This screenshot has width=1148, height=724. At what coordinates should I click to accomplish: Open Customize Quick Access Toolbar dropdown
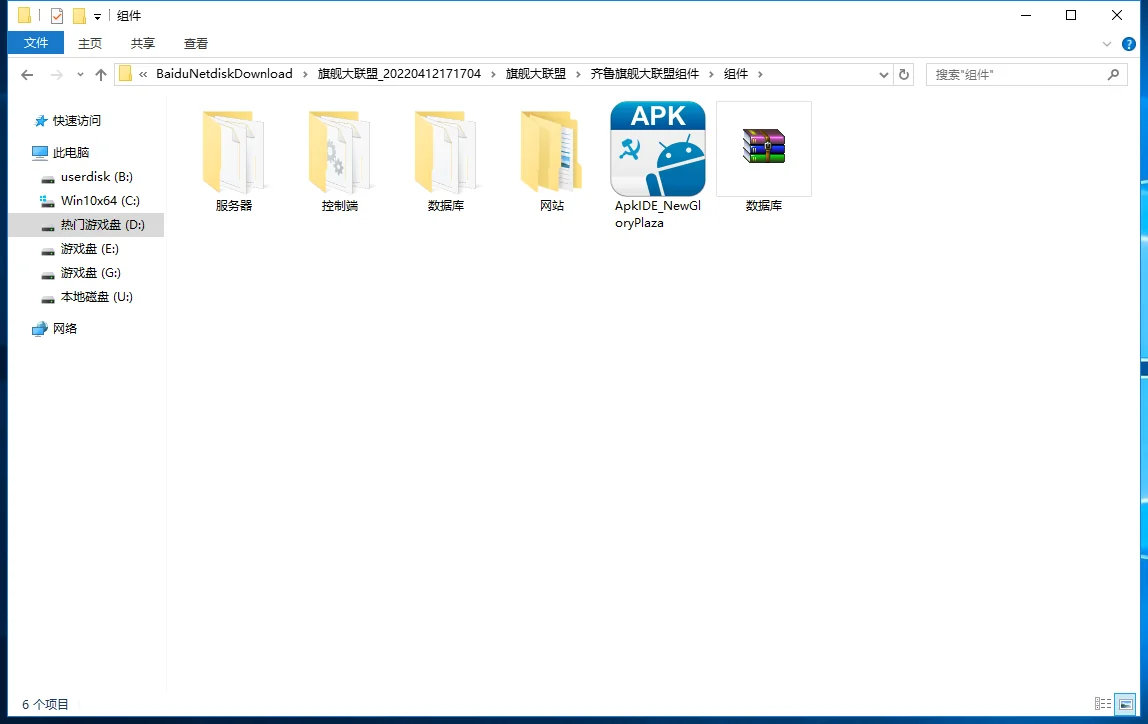coord(97,17)
